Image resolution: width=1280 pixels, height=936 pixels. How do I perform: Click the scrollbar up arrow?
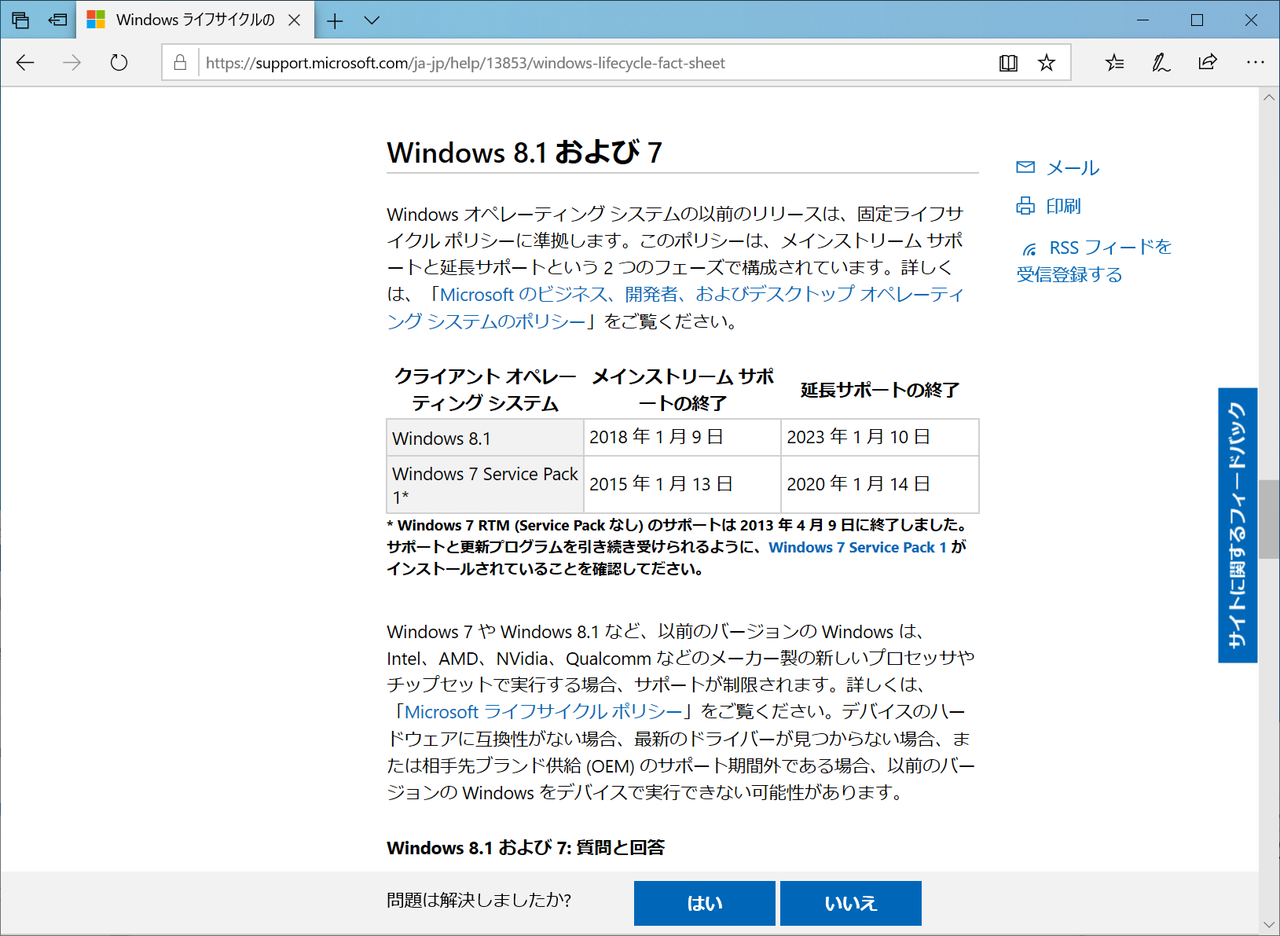1269,95
